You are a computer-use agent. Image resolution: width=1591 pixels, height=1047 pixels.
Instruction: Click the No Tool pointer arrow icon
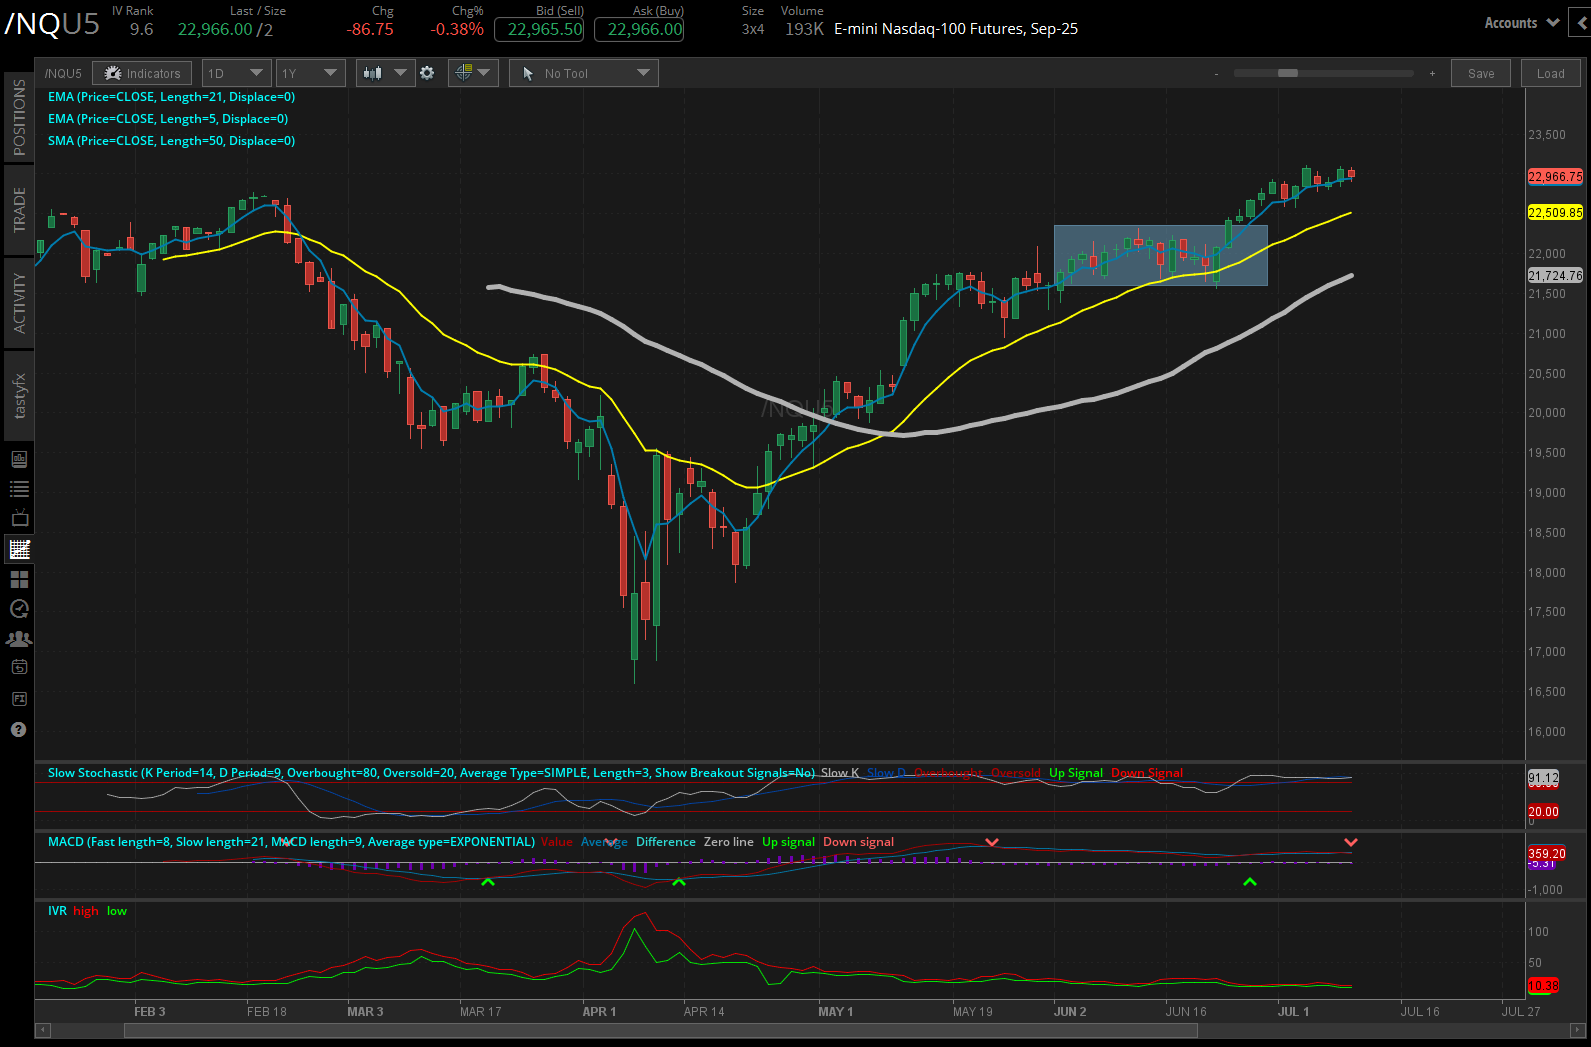click(x=528, y=73)
